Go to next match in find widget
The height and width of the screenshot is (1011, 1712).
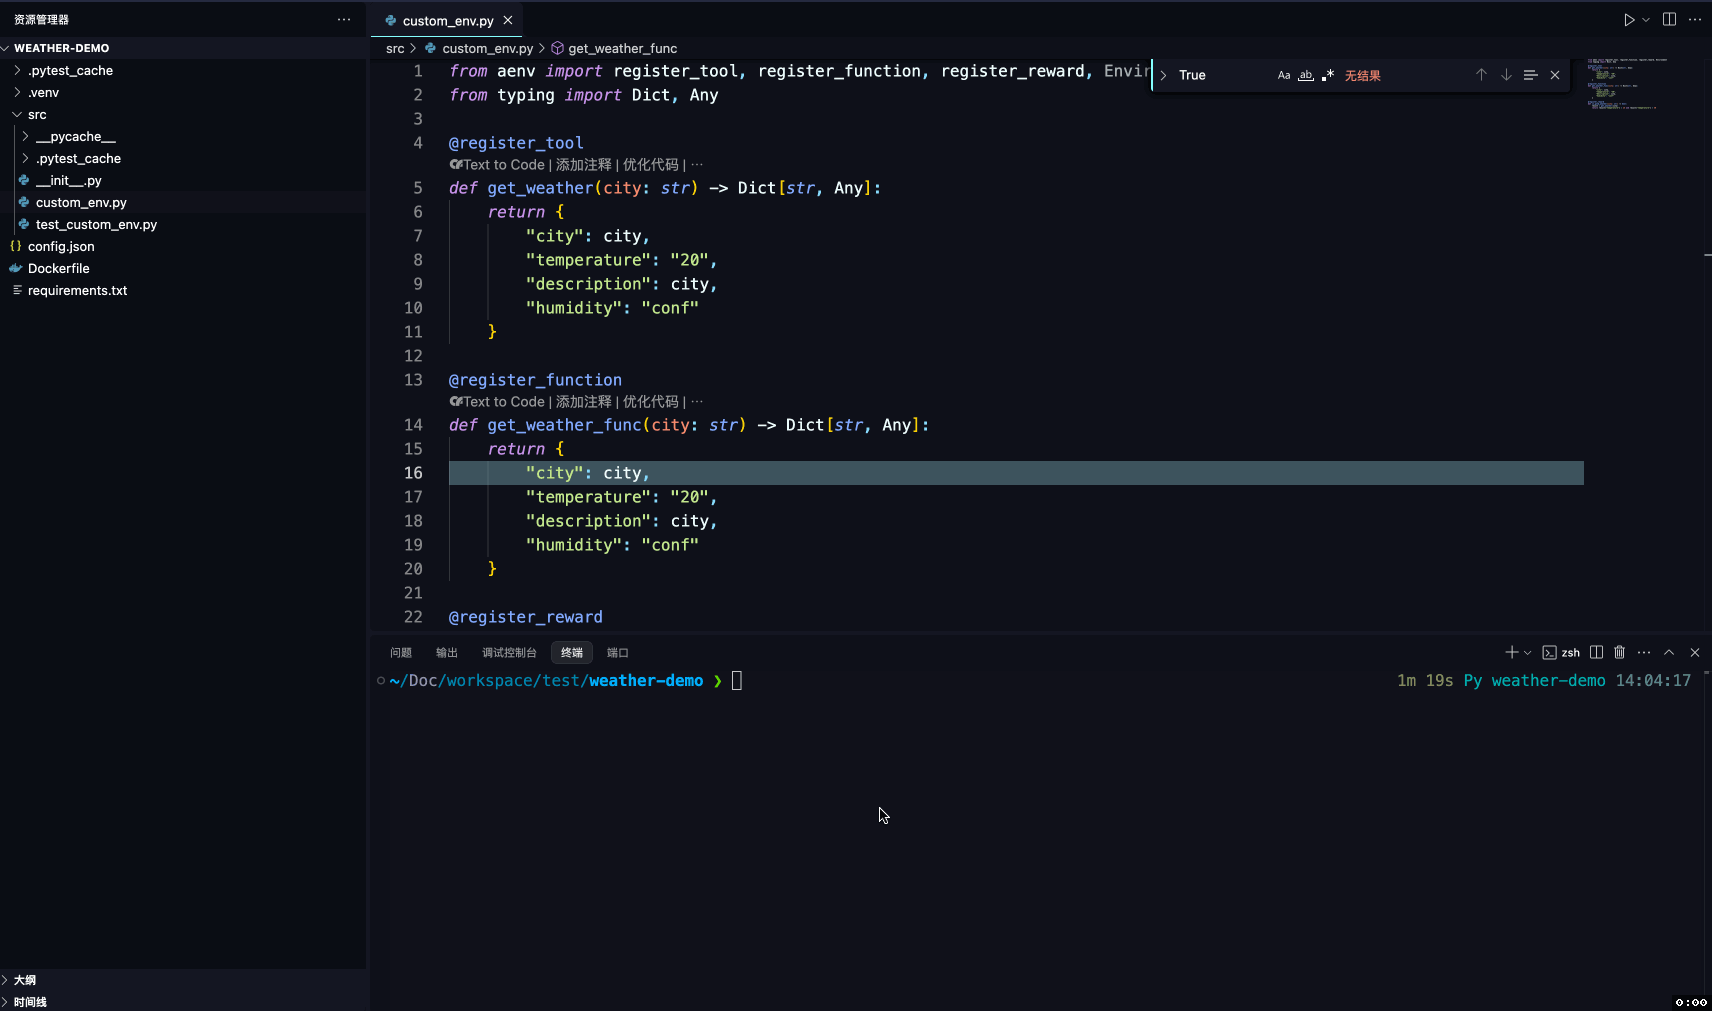click(x=1506, y=75)
